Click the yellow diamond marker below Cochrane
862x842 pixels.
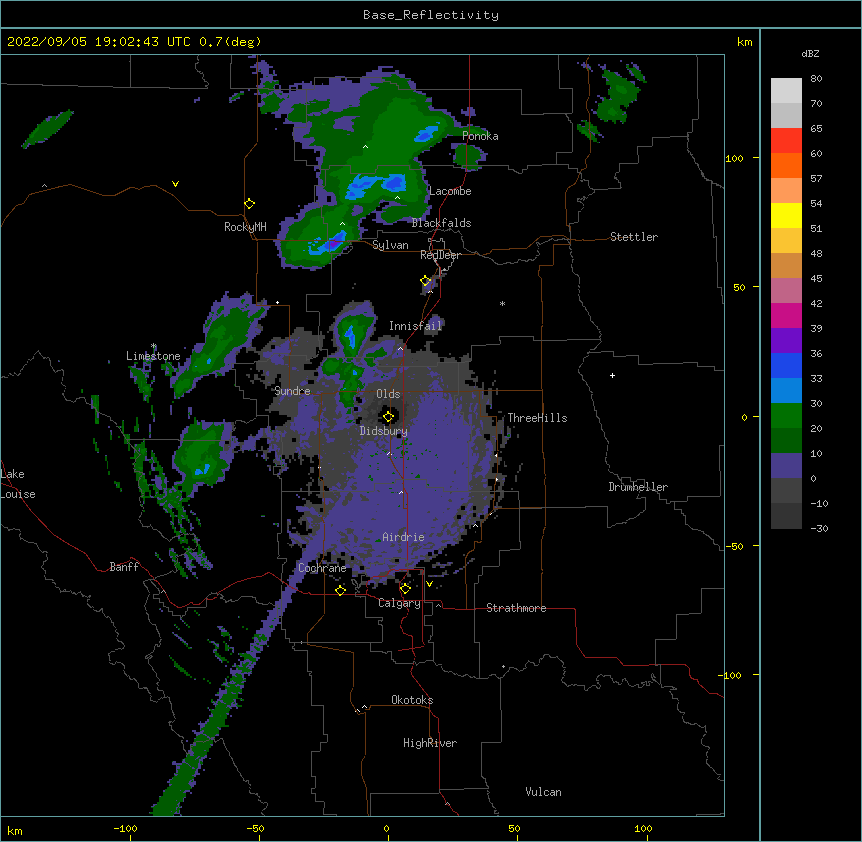340,590
